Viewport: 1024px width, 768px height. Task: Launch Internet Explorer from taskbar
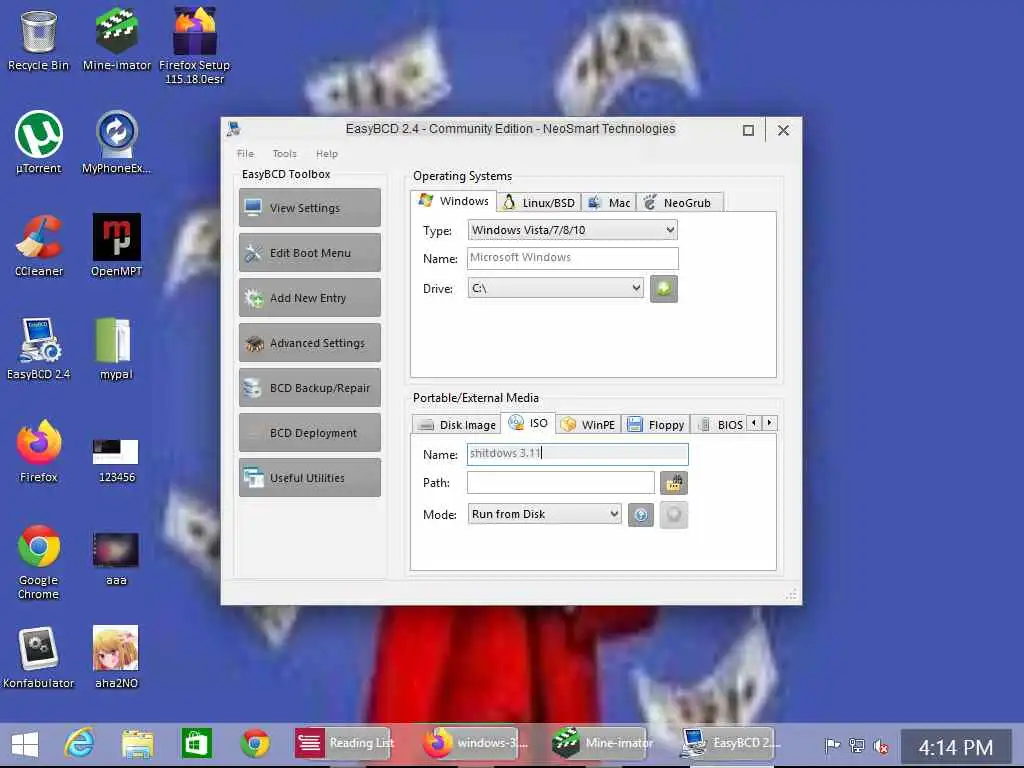click(x=79, y=744)
